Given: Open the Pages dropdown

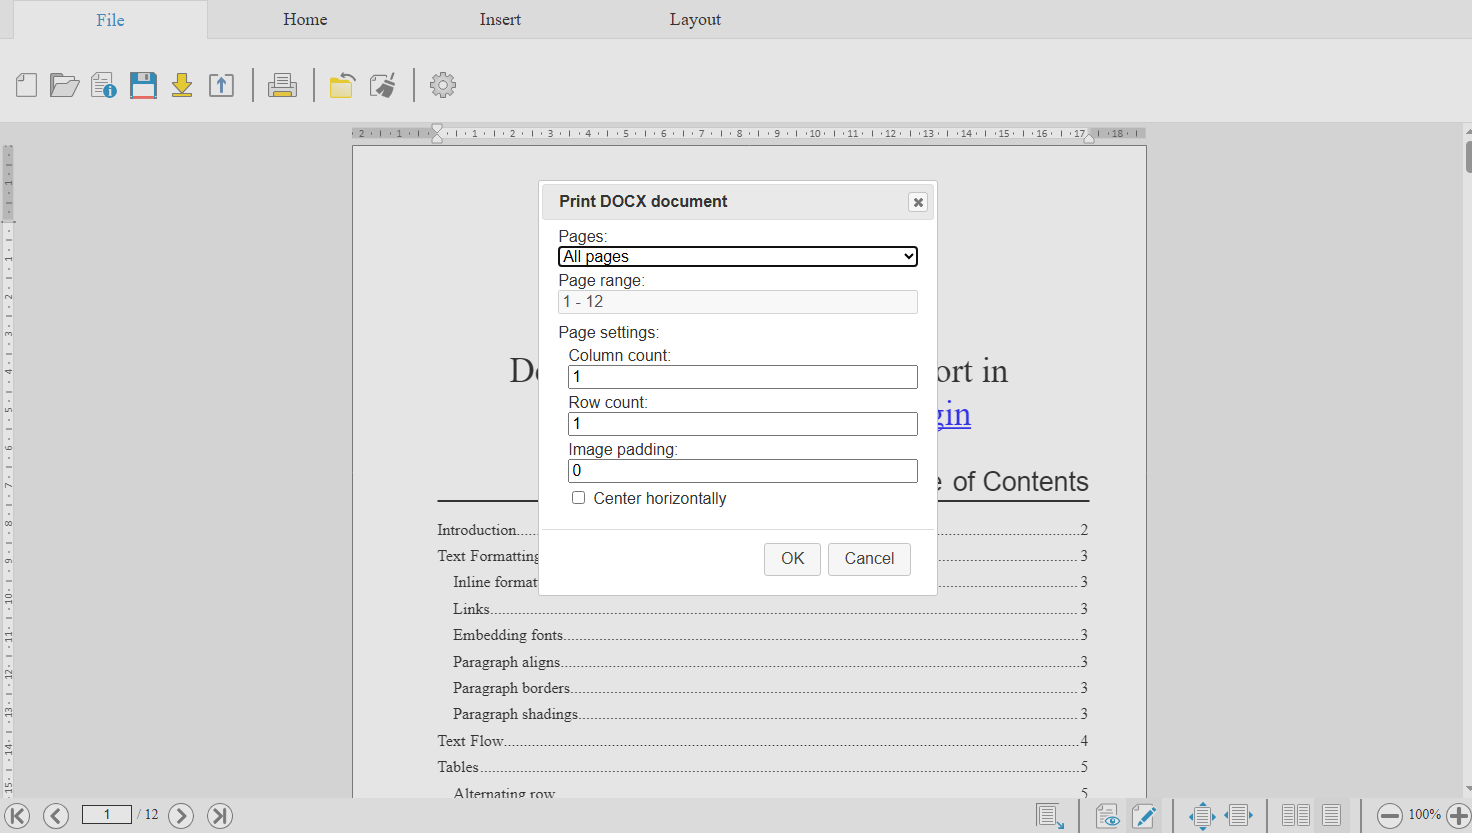Looking at the screenshot, I should tap(737, 257).
